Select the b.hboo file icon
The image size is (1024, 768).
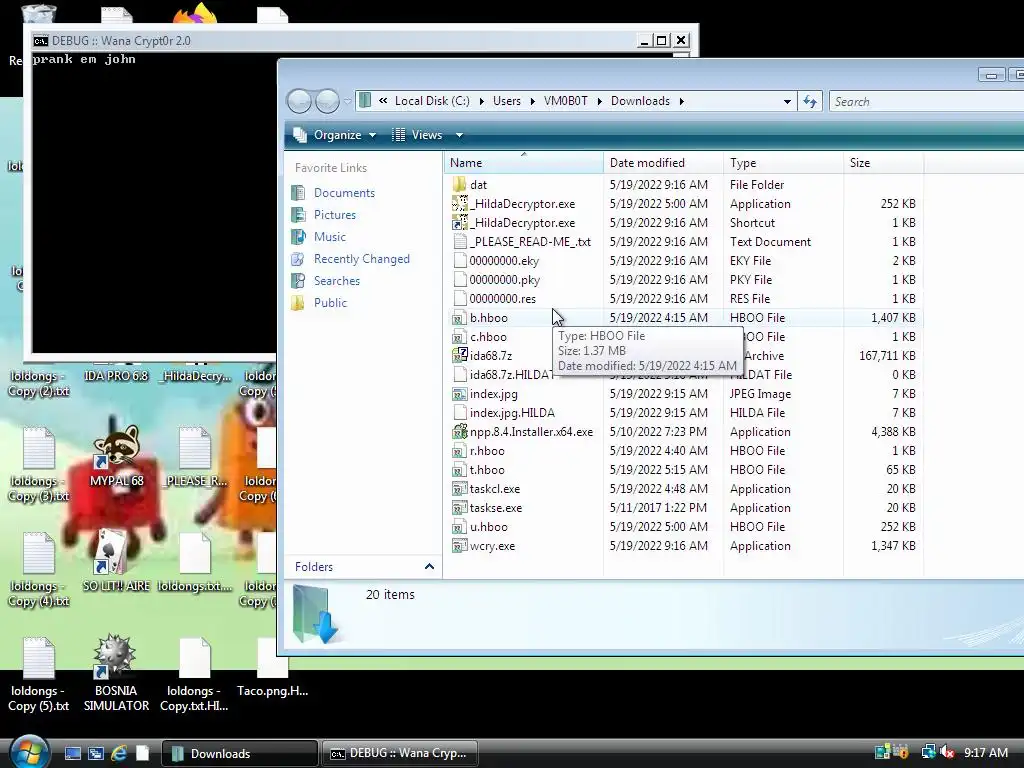point(460,318)
